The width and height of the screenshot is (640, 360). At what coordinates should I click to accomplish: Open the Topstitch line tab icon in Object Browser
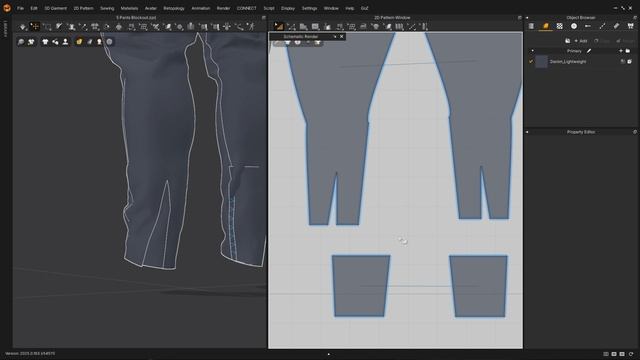602,26
